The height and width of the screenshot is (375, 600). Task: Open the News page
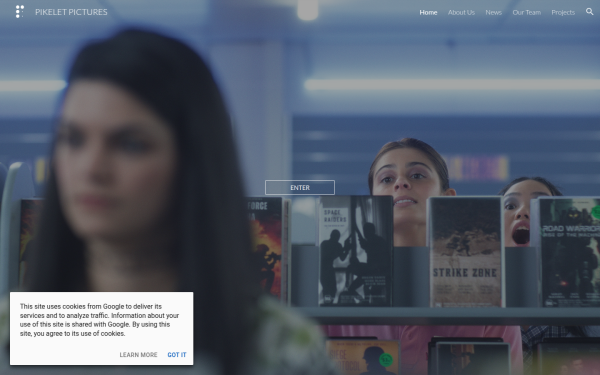click(x=493, y=12)
